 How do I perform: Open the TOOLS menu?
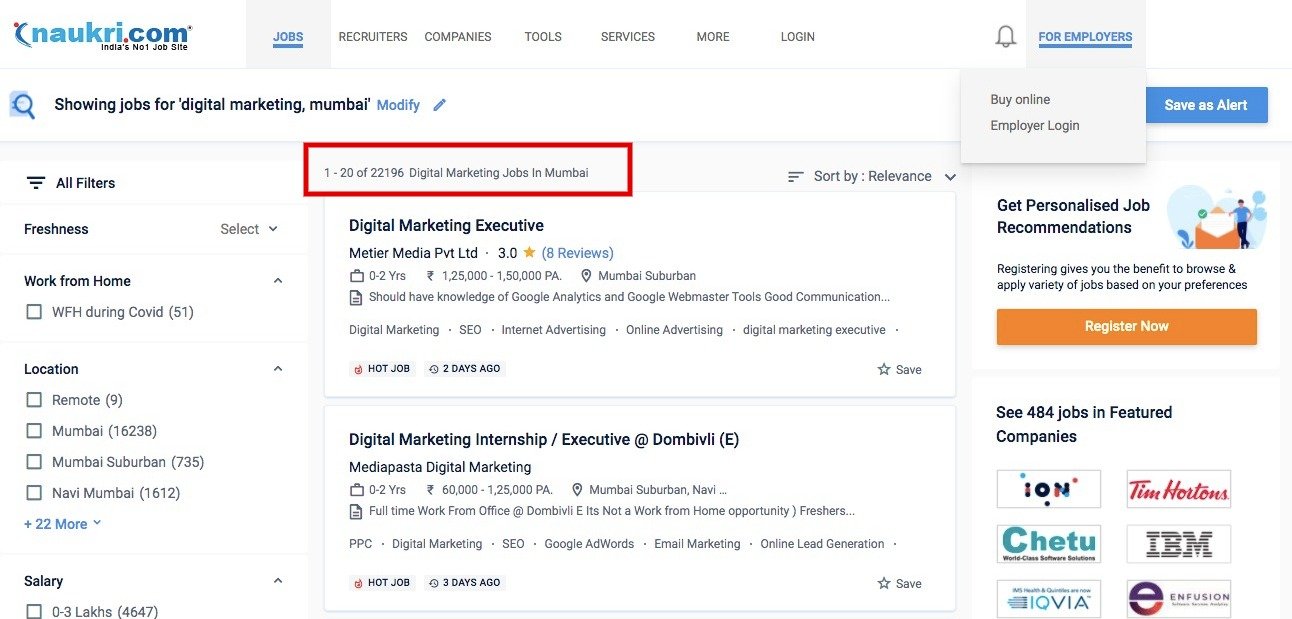543,37
